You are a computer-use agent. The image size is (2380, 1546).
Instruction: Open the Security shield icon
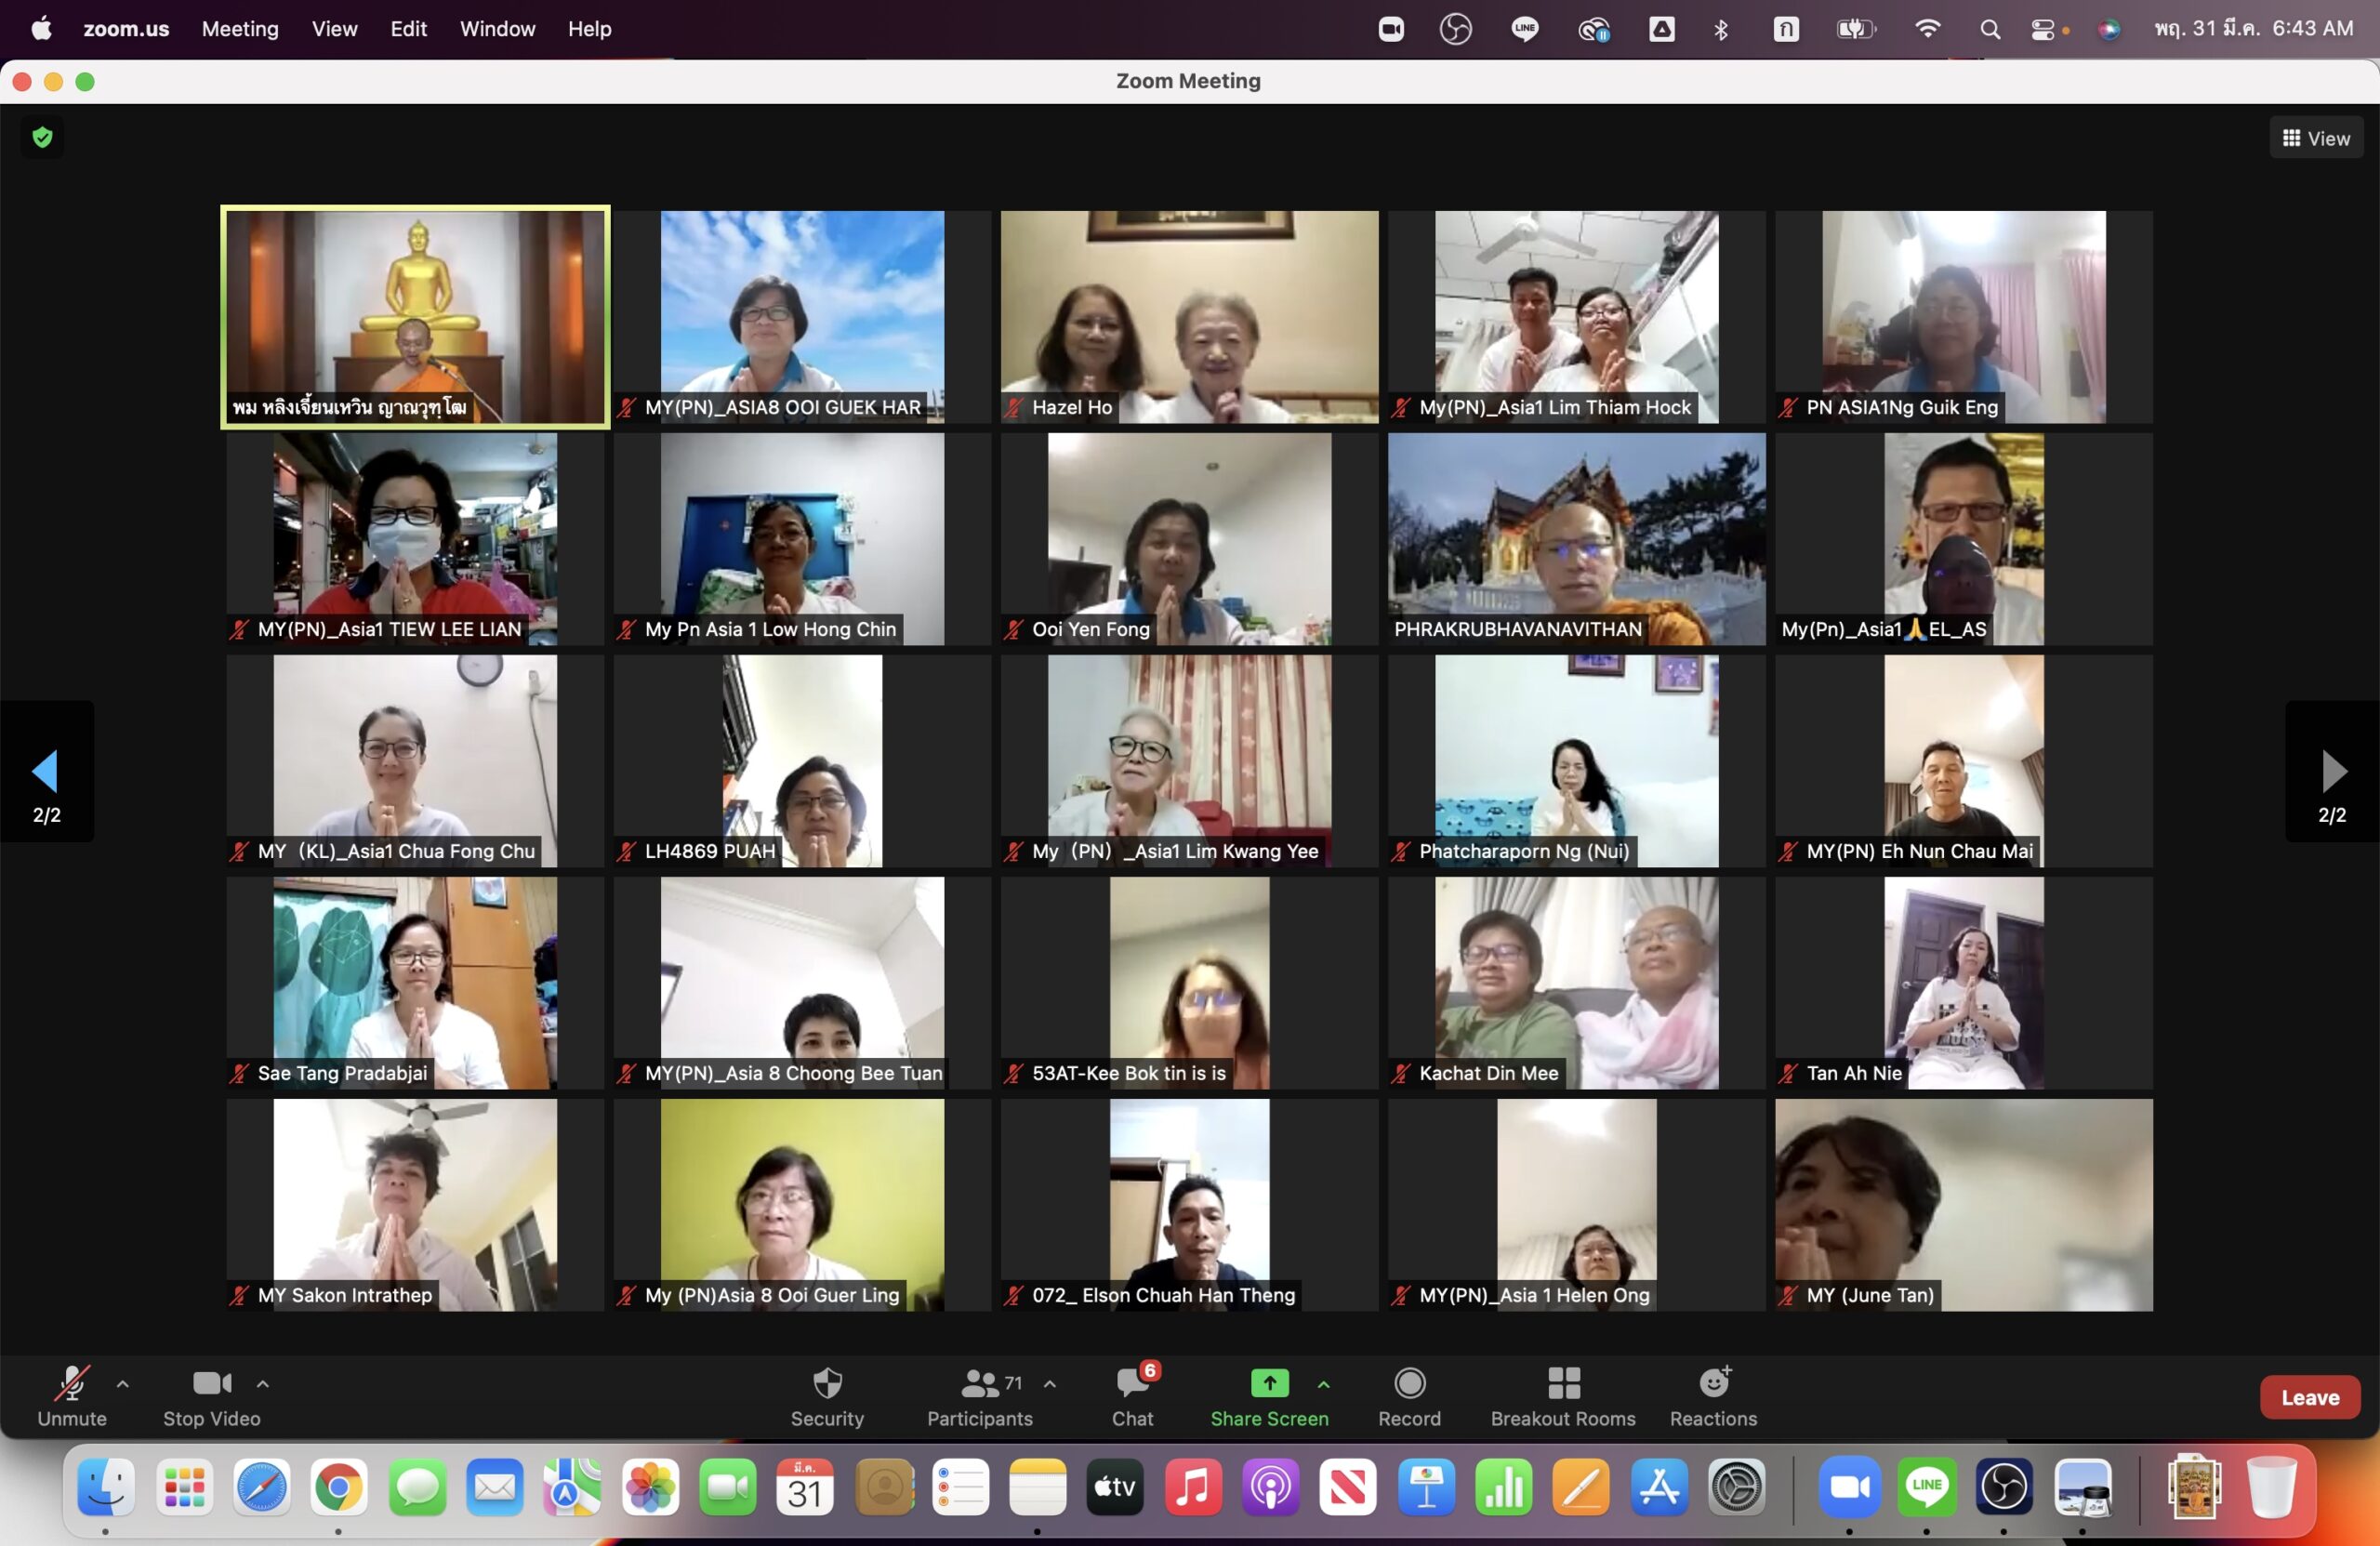pos(827,1384)
